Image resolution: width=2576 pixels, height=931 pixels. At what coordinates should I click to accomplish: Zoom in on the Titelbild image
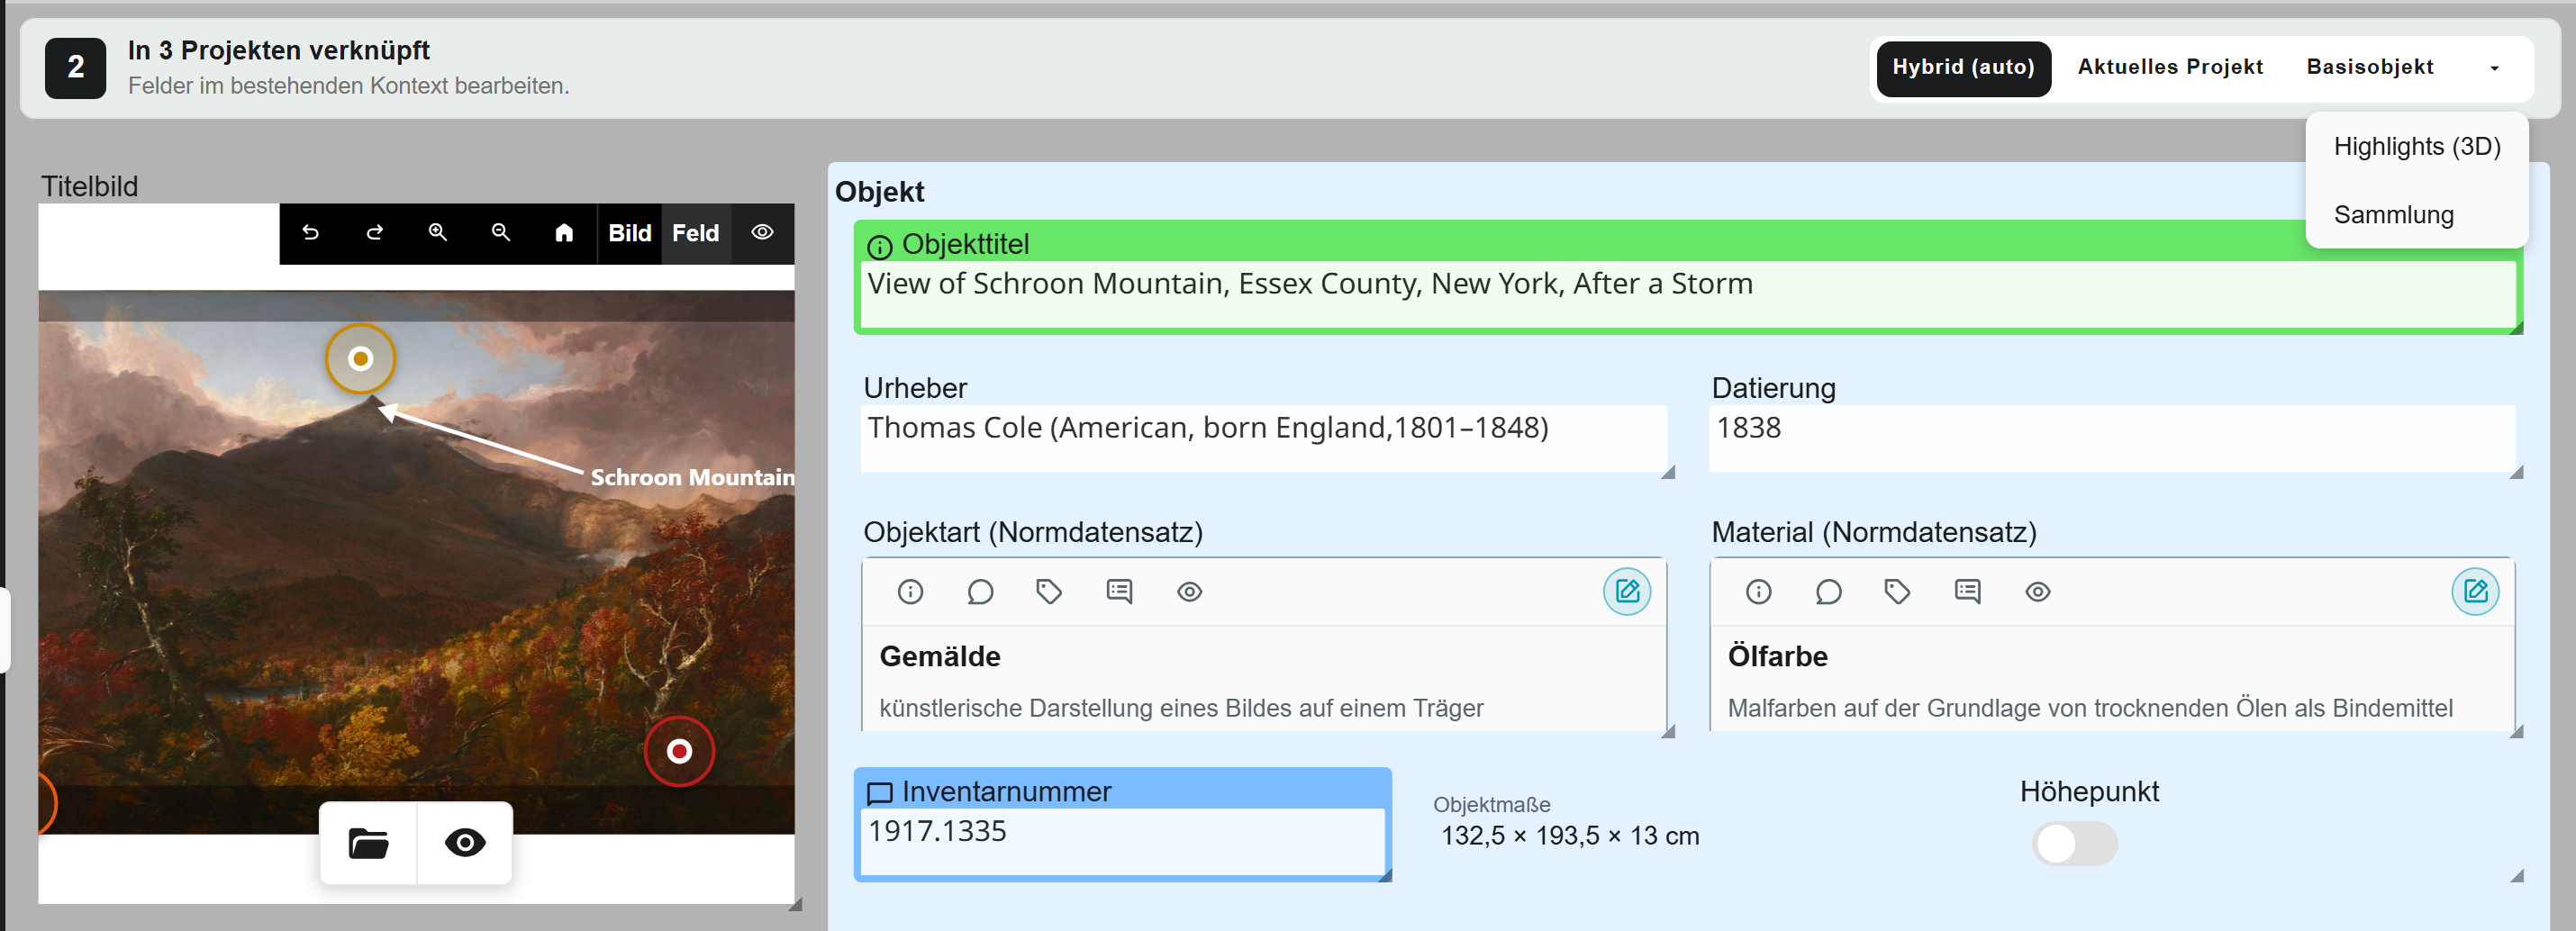tap(438, 233)
